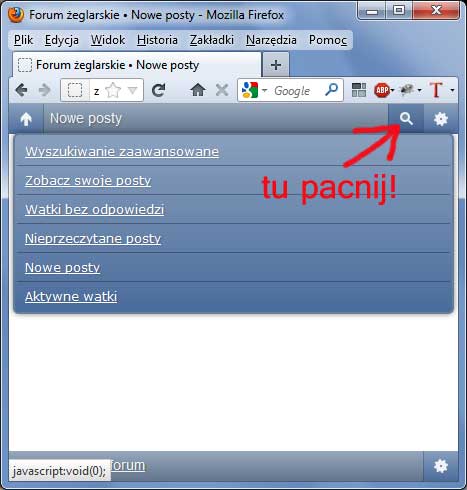Open Wyszukiwanie zaawansowane link
Viewport: 467px width, 490px height.
click(x=122, y=152)
